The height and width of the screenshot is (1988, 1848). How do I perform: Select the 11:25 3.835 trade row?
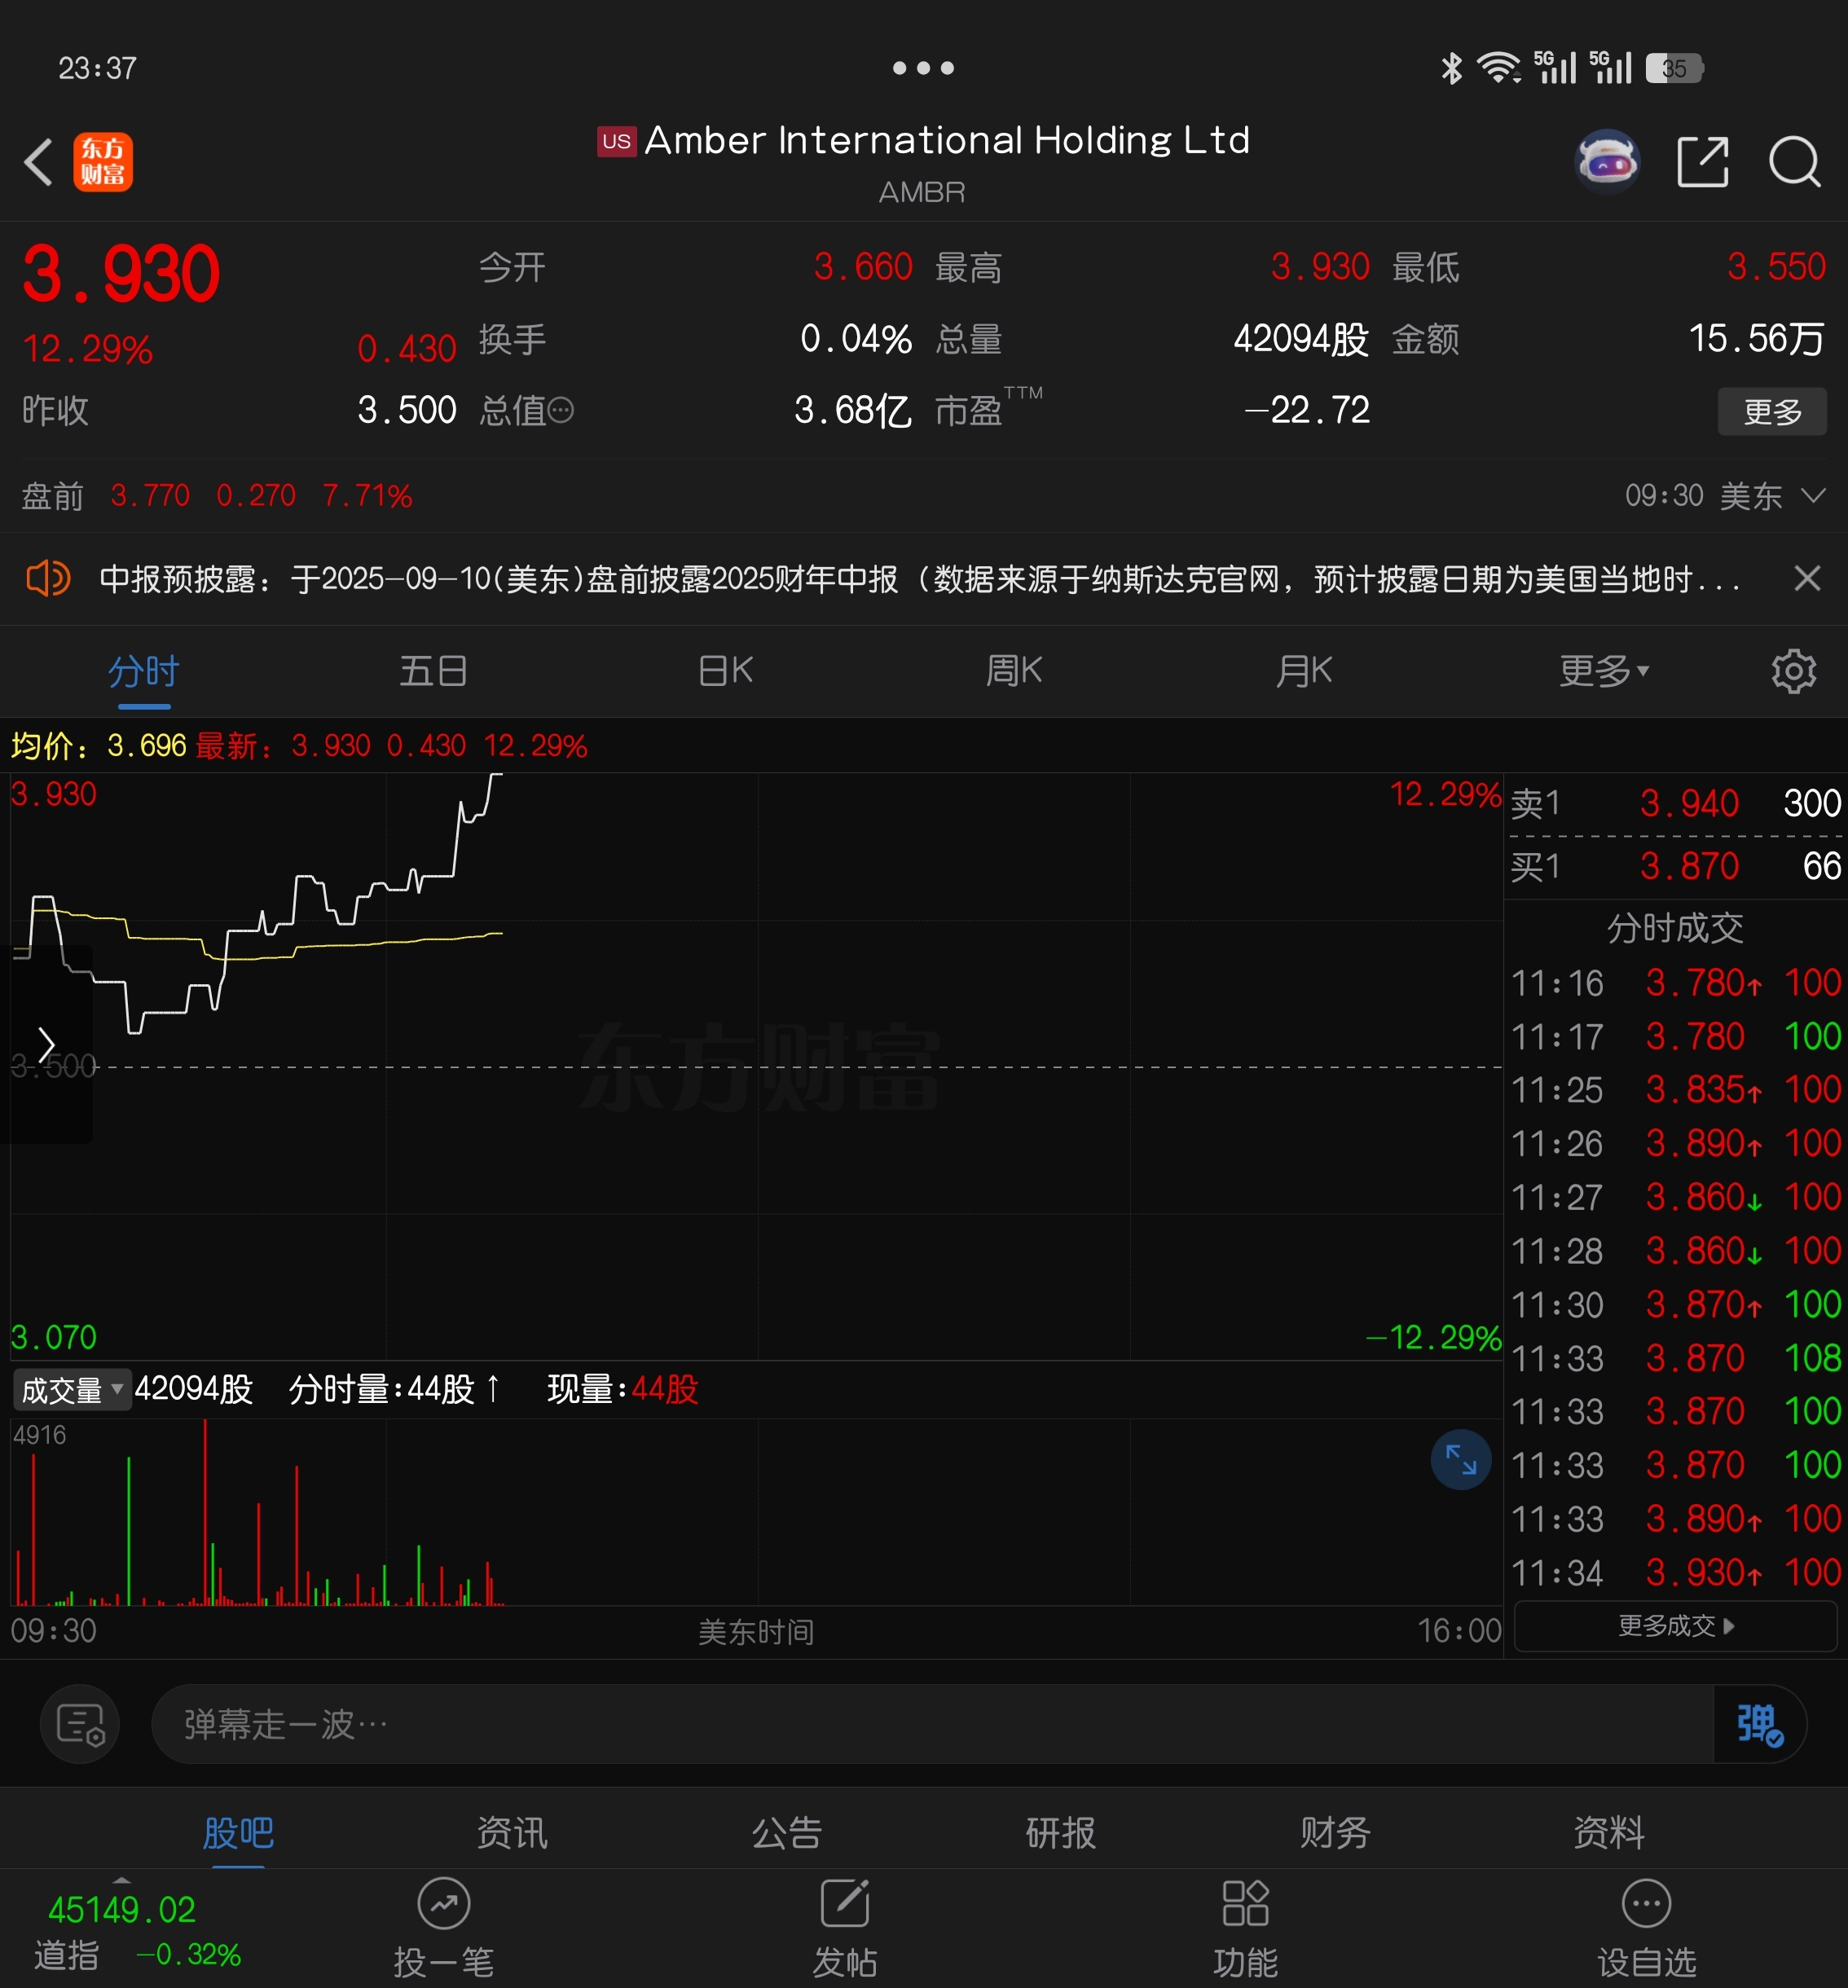pos(1675,1089)
